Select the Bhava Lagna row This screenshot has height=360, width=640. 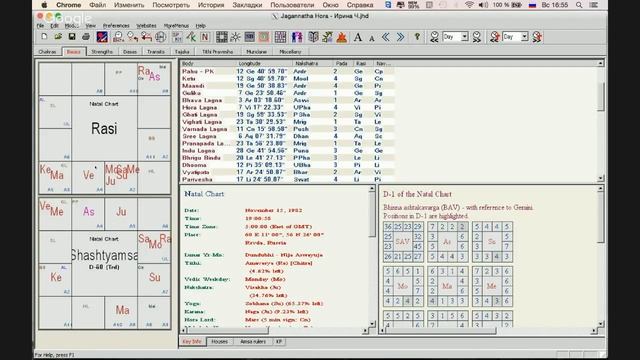[287, 100]
